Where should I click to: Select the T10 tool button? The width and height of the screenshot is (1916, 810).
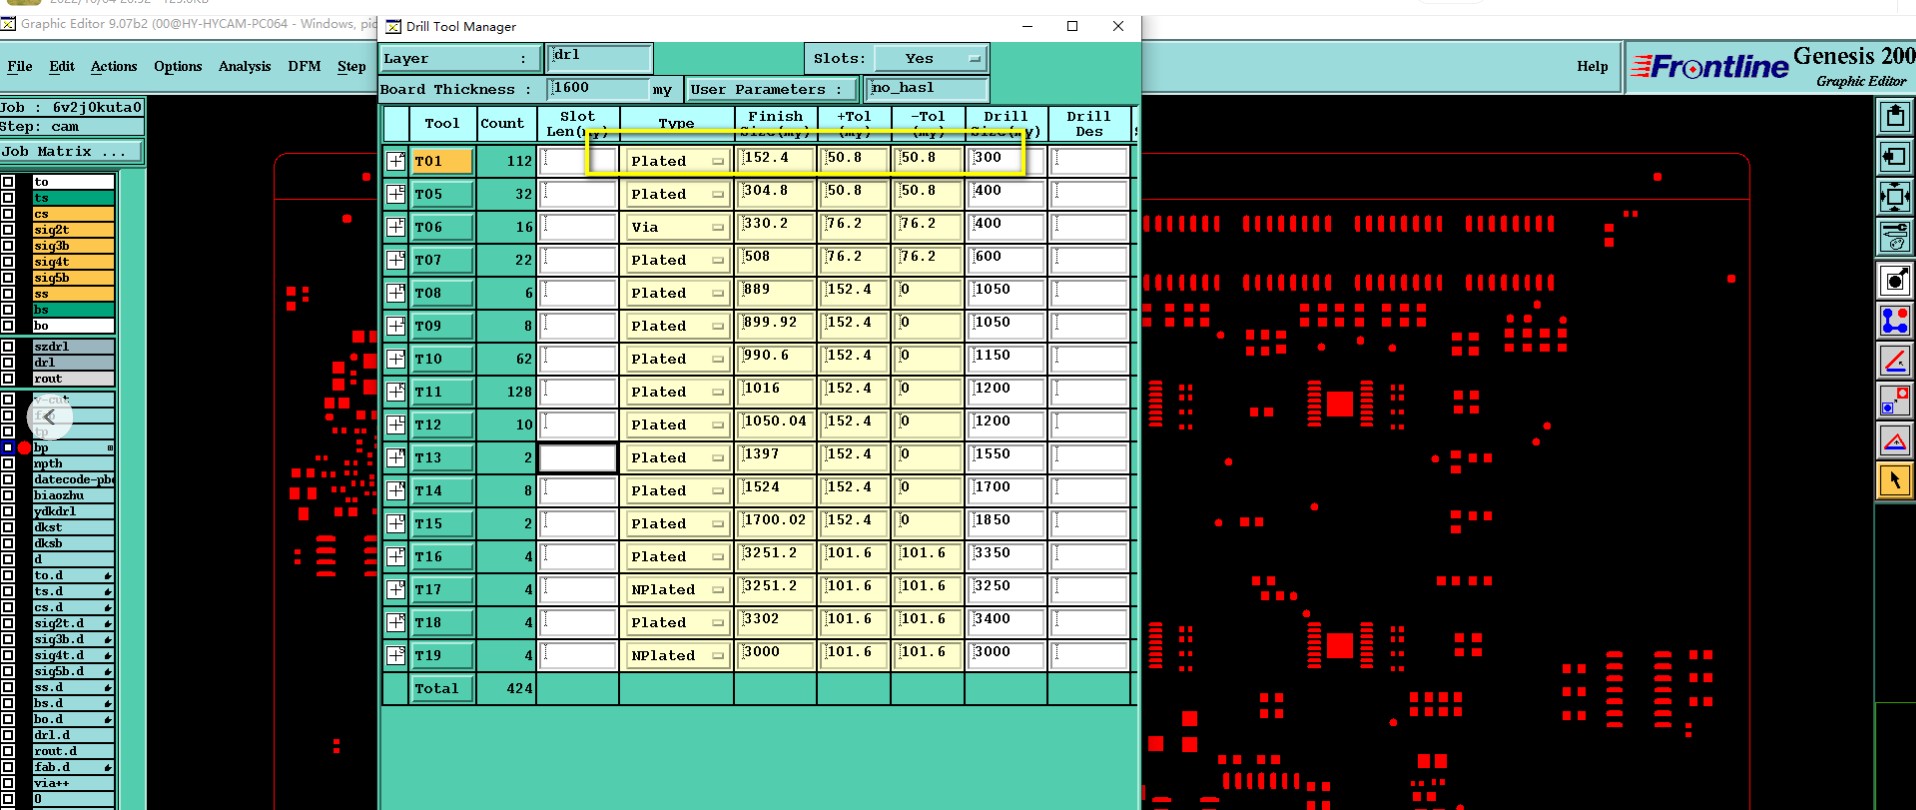click(x=442, y=359)
